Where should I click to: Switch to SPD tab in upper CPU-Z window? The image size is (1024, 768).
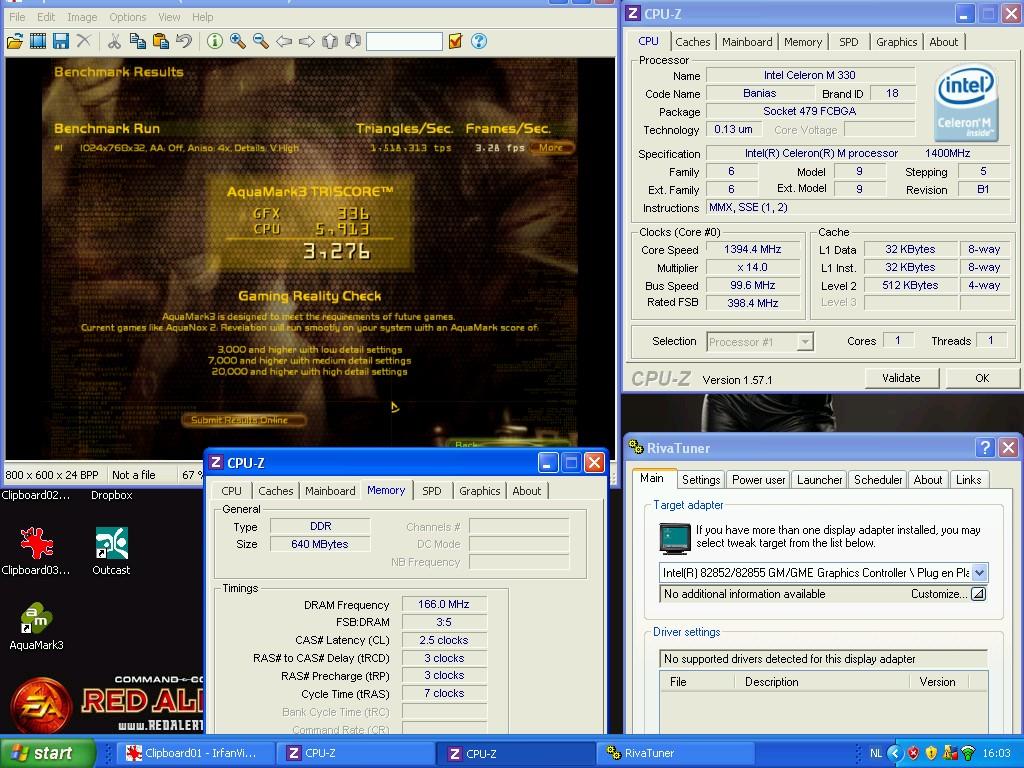(848, 42)
